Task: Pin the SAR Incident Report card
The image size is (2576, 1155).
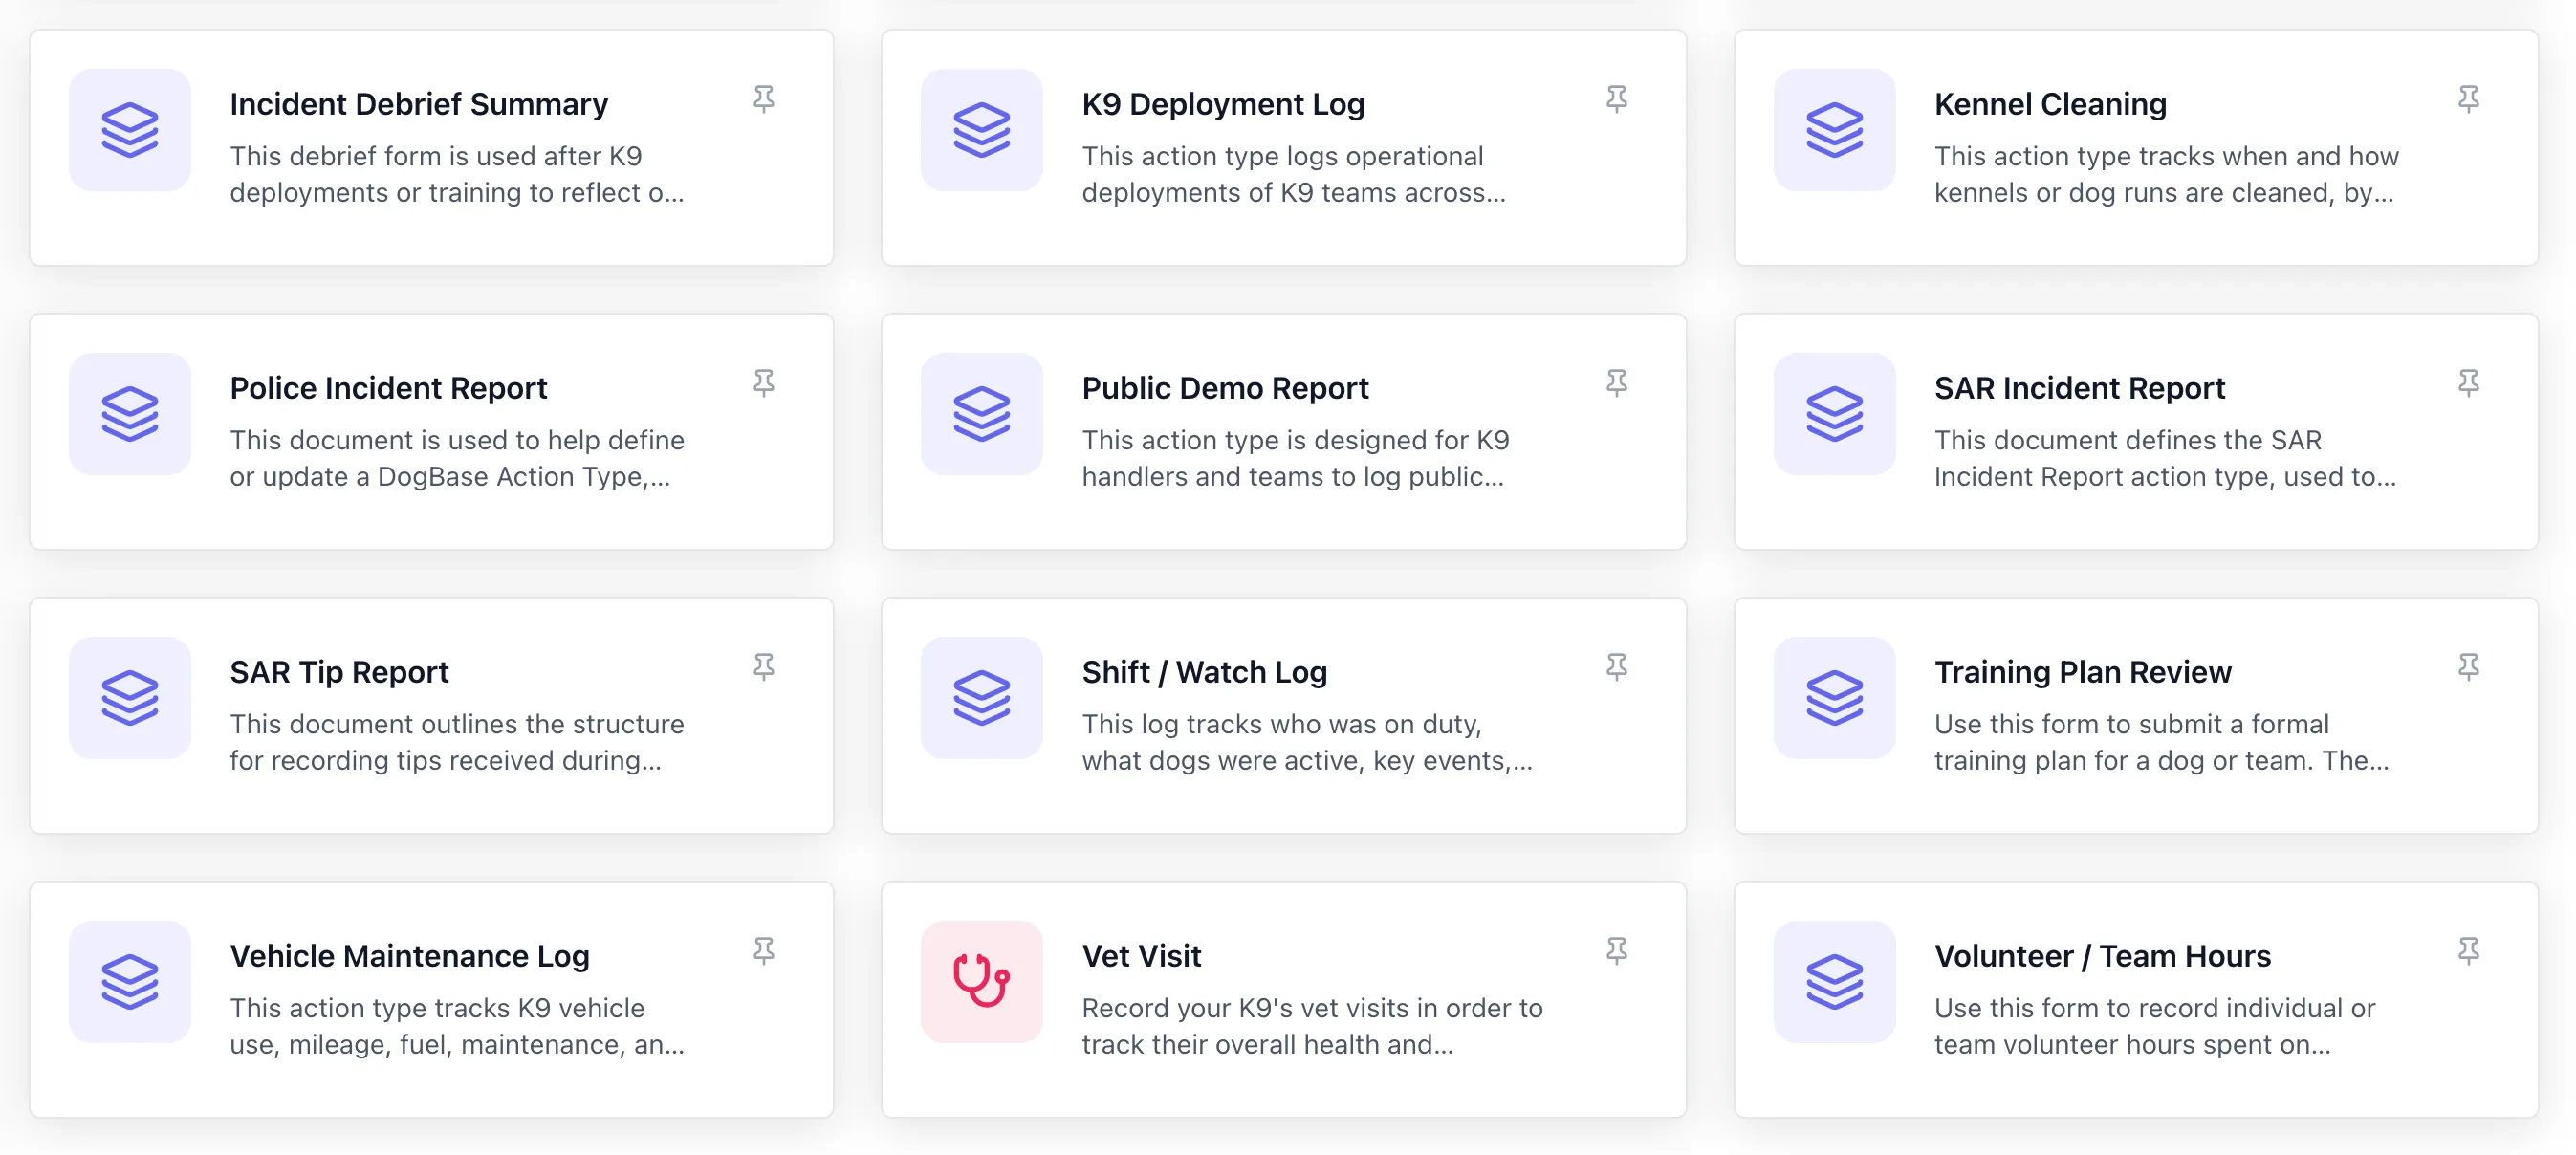Action: [2469, 383]
